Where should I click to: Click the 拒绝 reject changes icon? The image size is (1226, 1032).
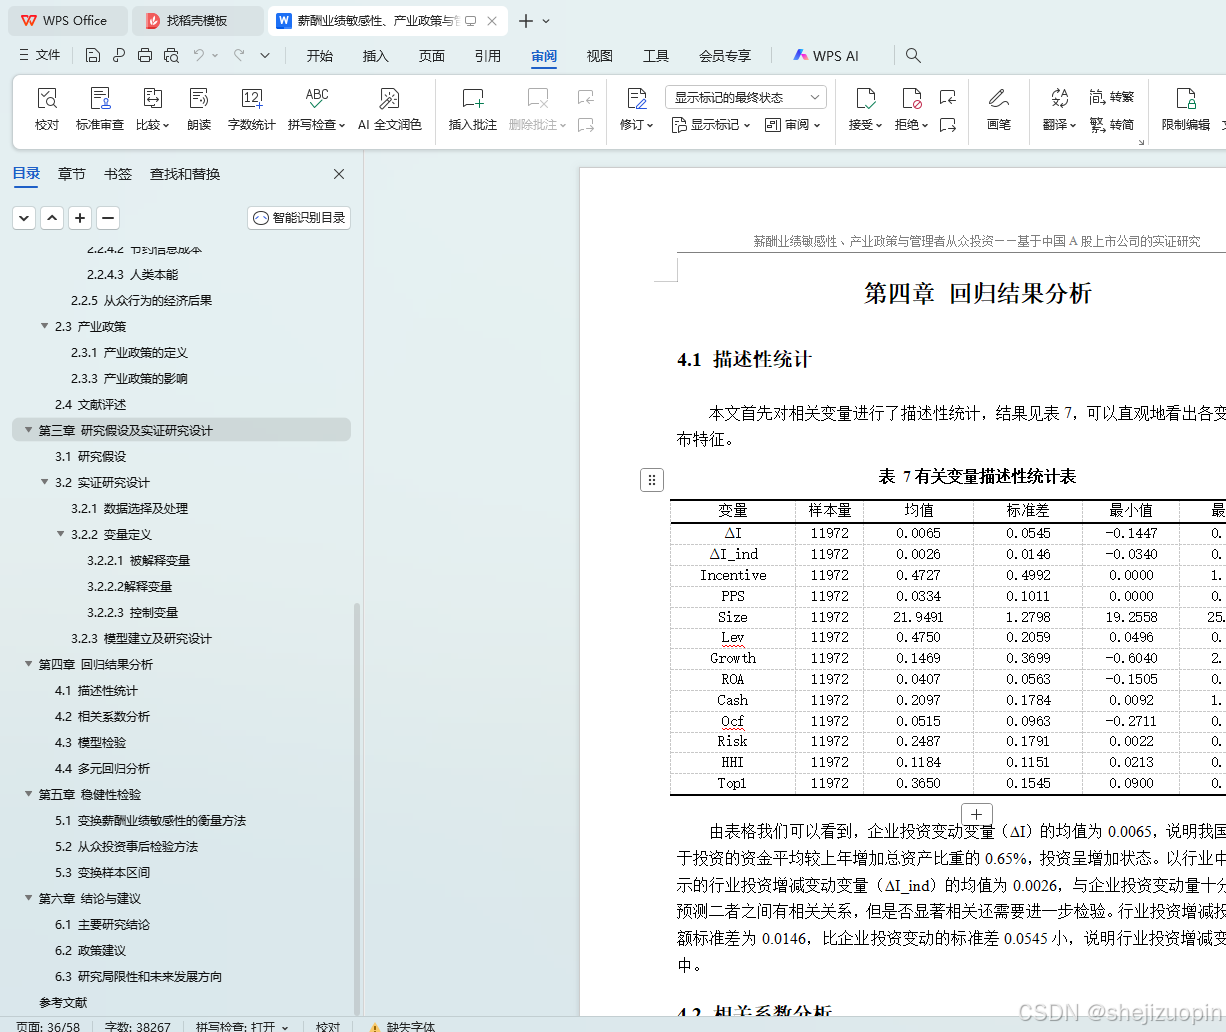911,98
